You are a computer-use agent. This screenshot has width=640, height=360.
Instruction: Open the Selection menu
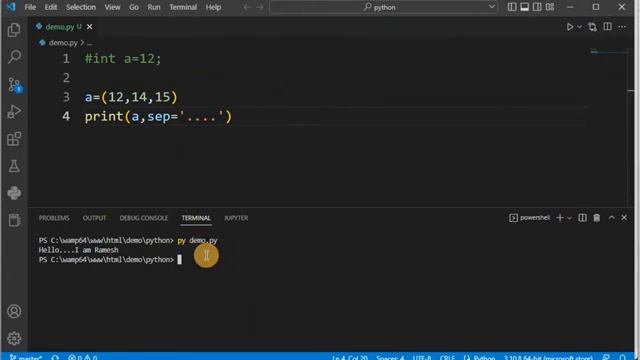pyautogui.click(x=81, y=7)
